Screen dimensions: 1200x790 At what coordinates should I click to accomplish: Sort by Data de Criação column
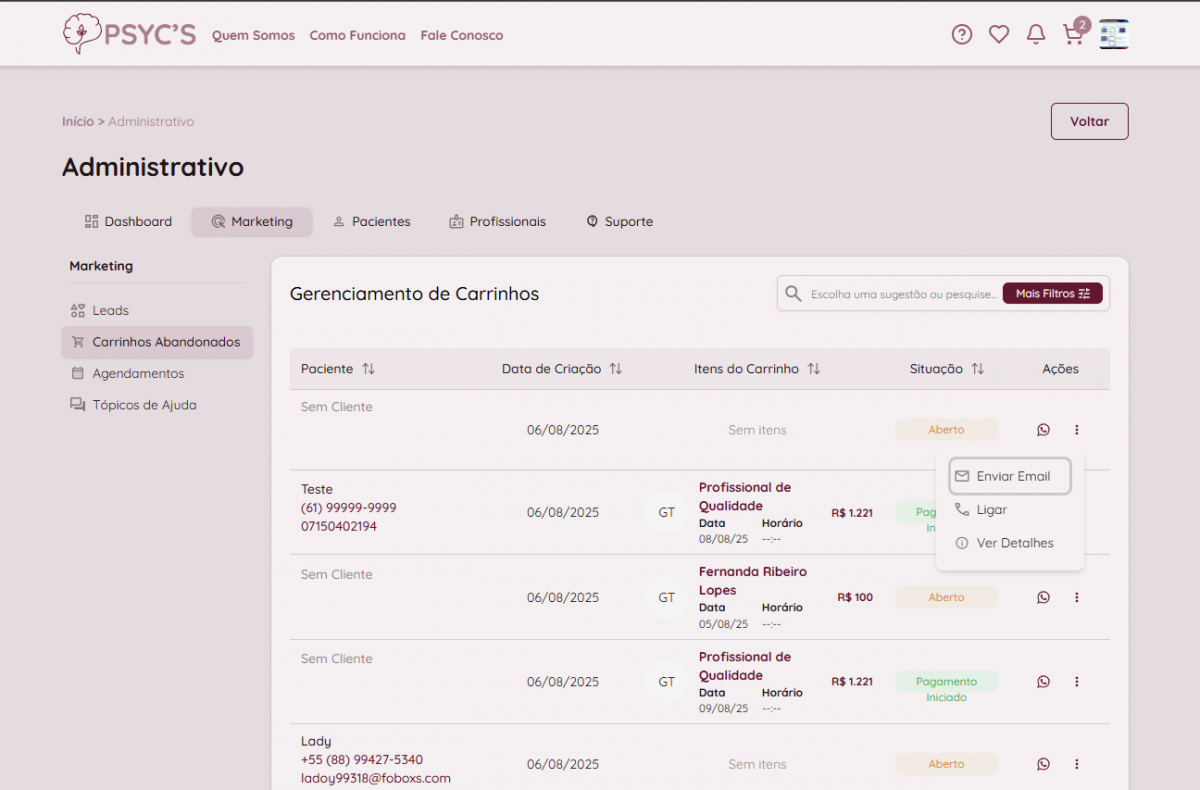(616, 369)
